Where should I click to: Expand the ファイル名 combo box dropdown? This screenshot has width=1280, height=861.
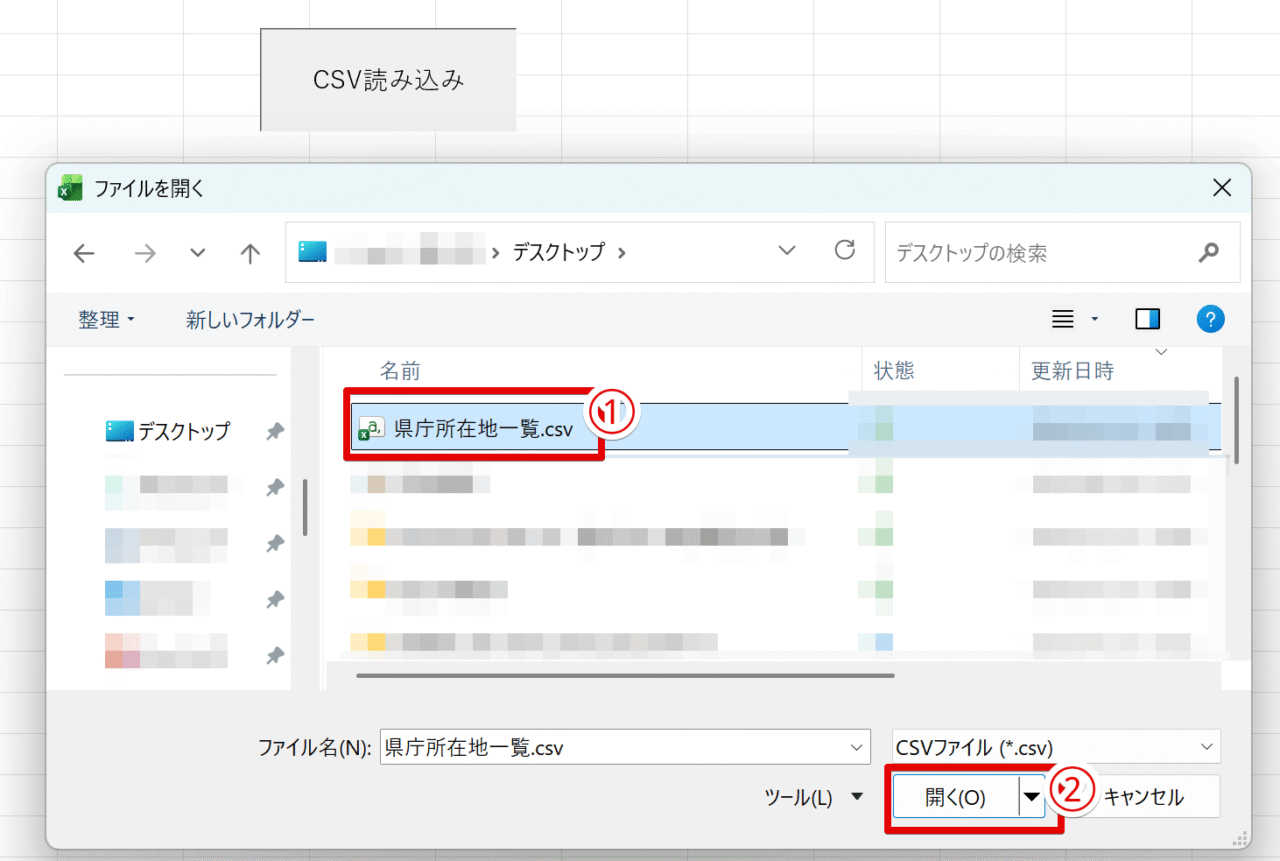[855, 746]
